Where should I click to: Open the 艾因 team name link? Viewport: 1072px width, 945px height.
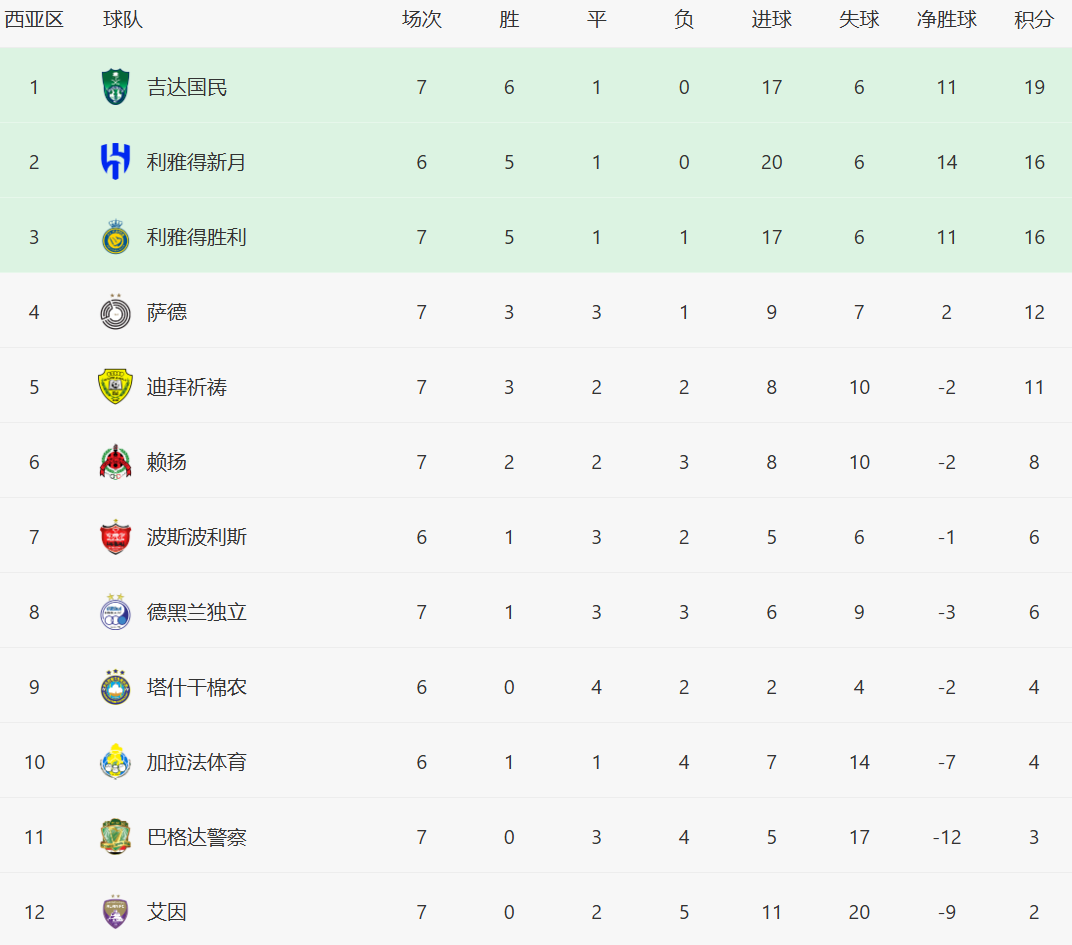point(166,912)
